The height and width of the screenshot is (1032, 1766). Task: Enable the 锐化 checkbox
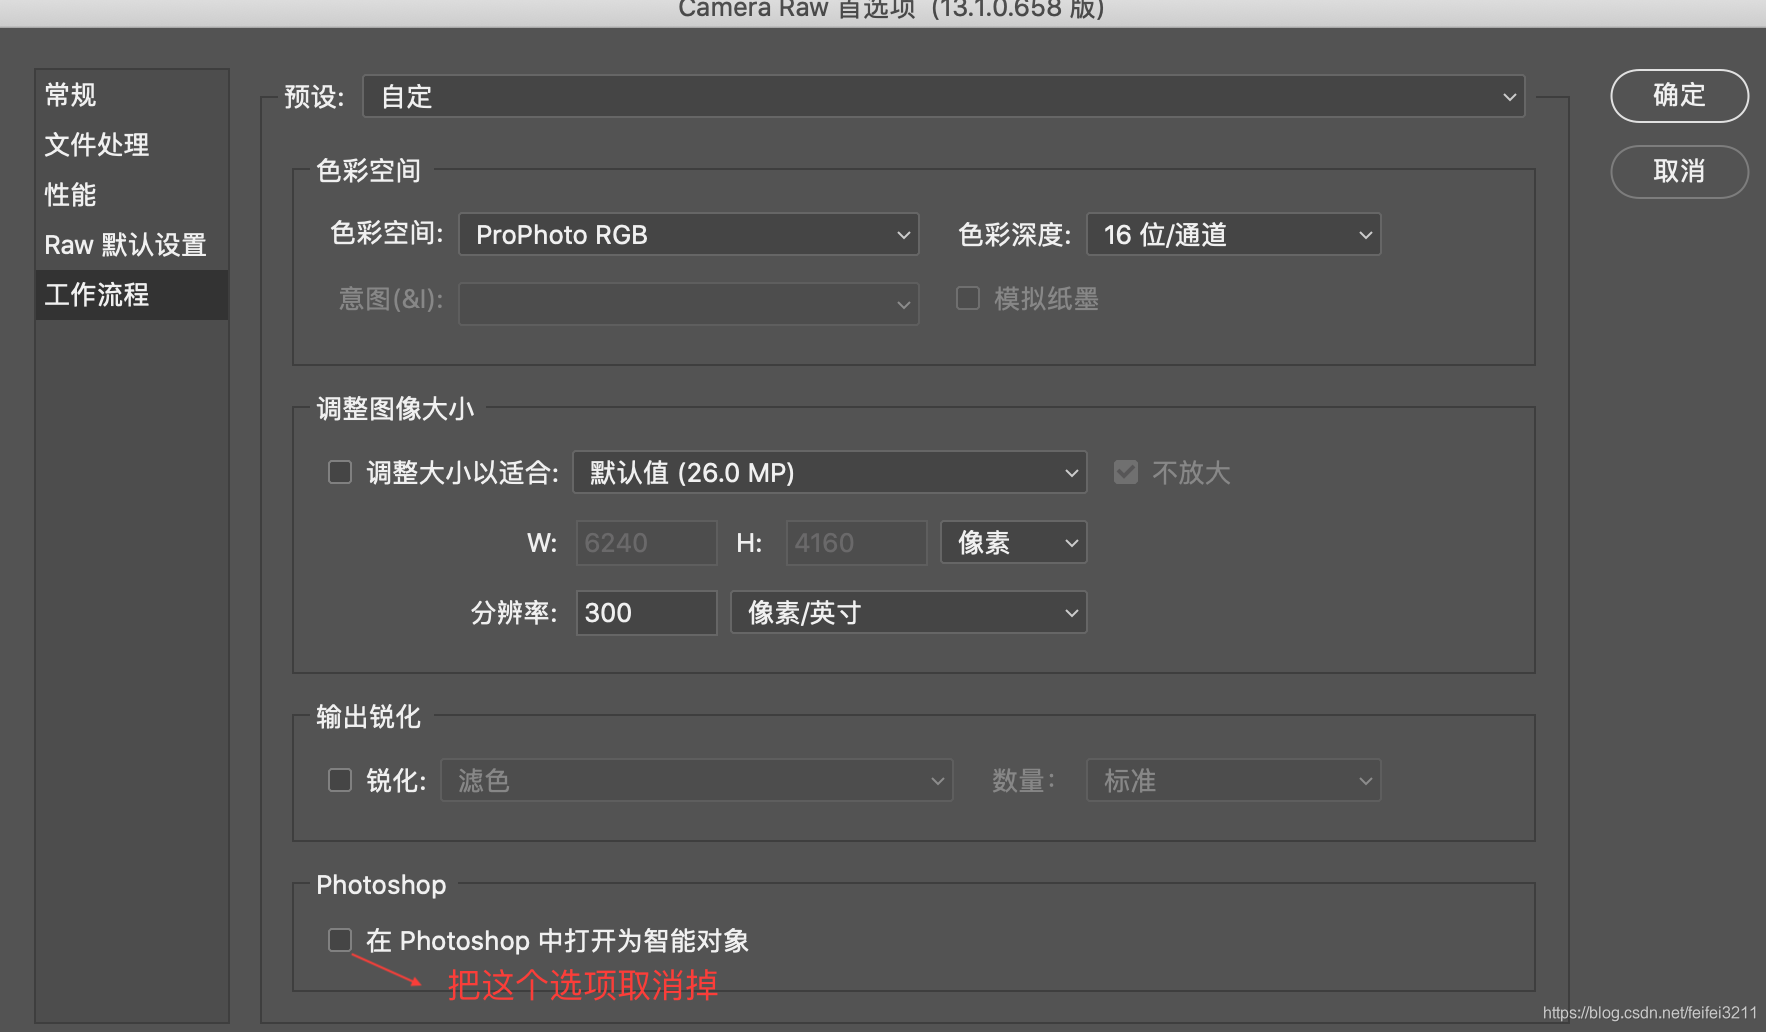click(x=340, y=780)
